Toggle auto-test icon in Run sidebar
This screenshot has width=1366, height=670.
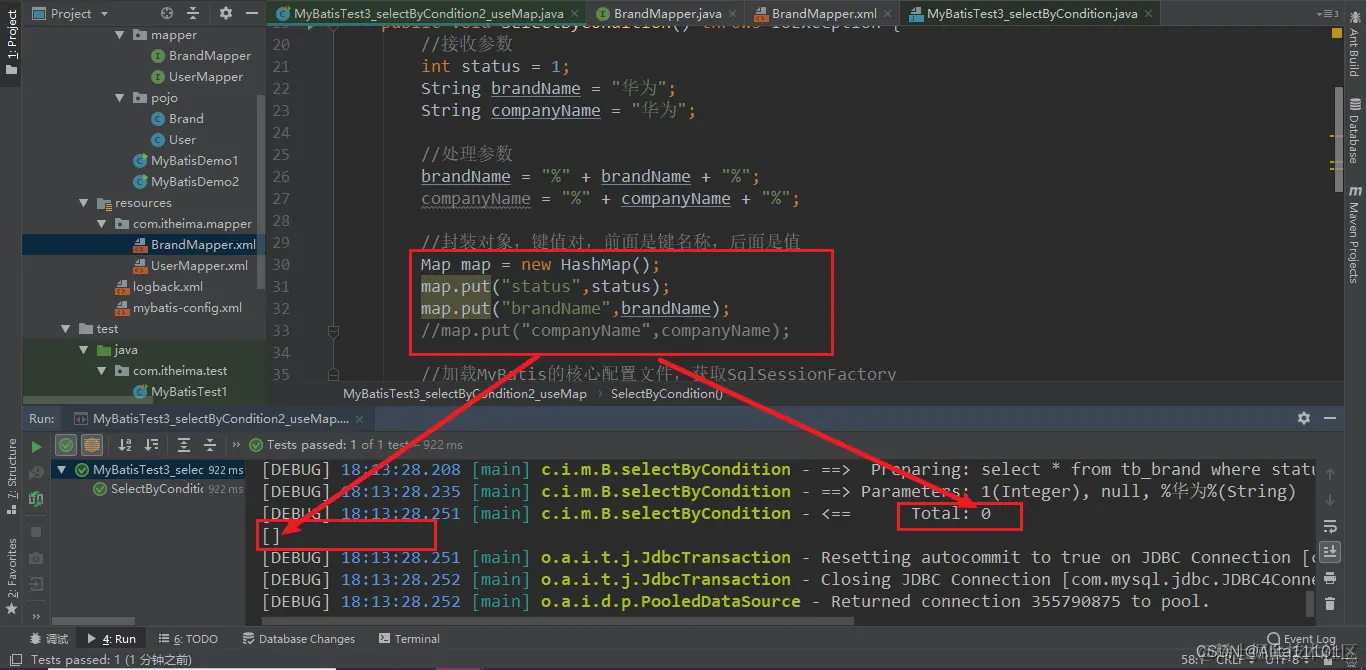click(x=36, y=498)
